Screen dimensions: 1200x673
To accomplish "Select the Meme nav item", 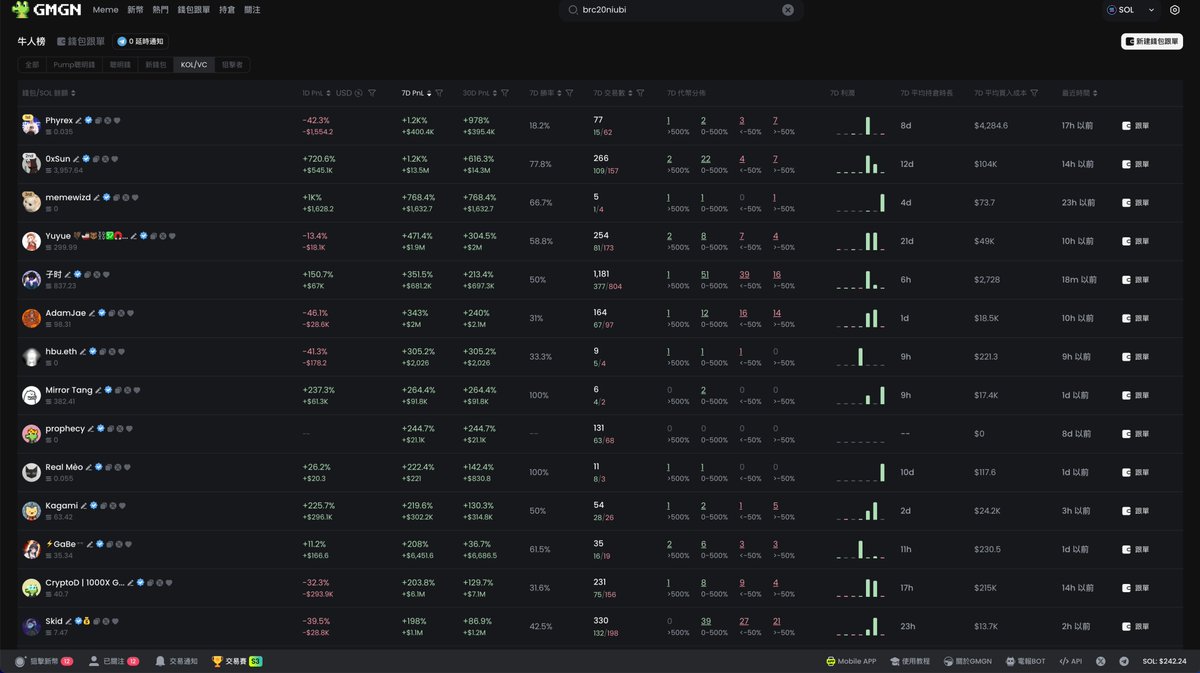I will pyautogui.click(x=105, y=10).
